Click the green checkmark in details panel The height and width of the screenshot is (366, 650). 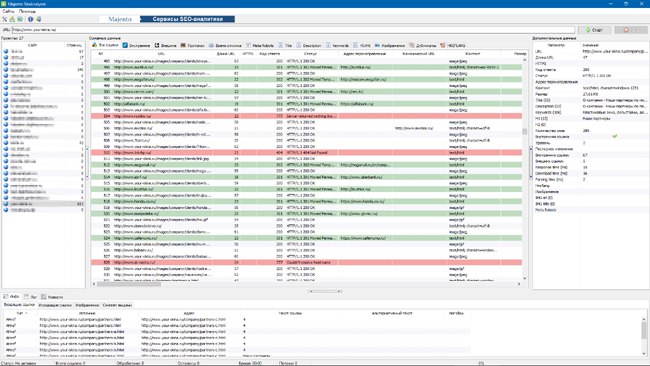pyautogui.click(x=615, y=136)
